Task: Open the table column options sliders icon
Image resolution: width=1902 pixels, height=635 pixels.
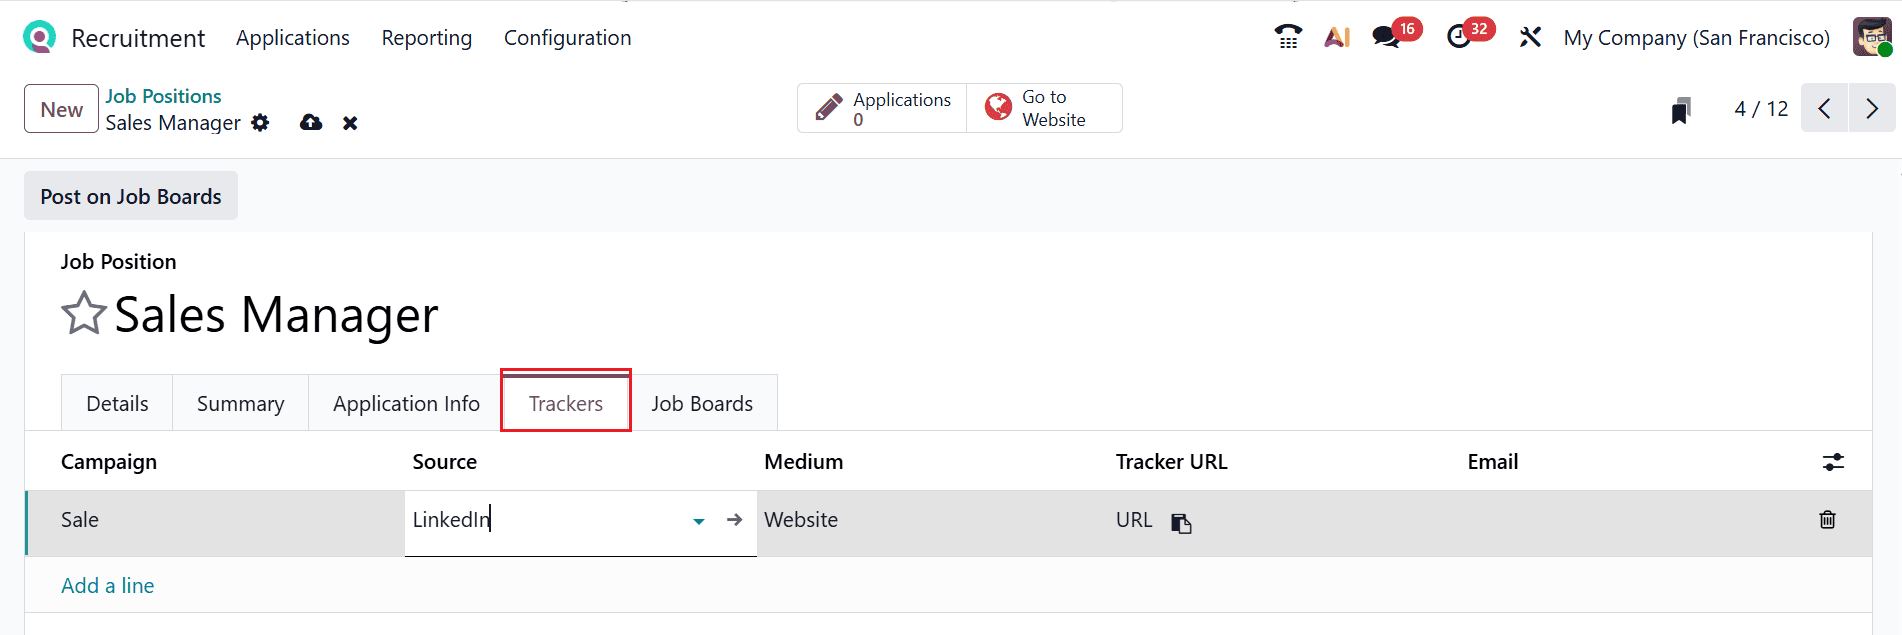Action: point(1833,461)
